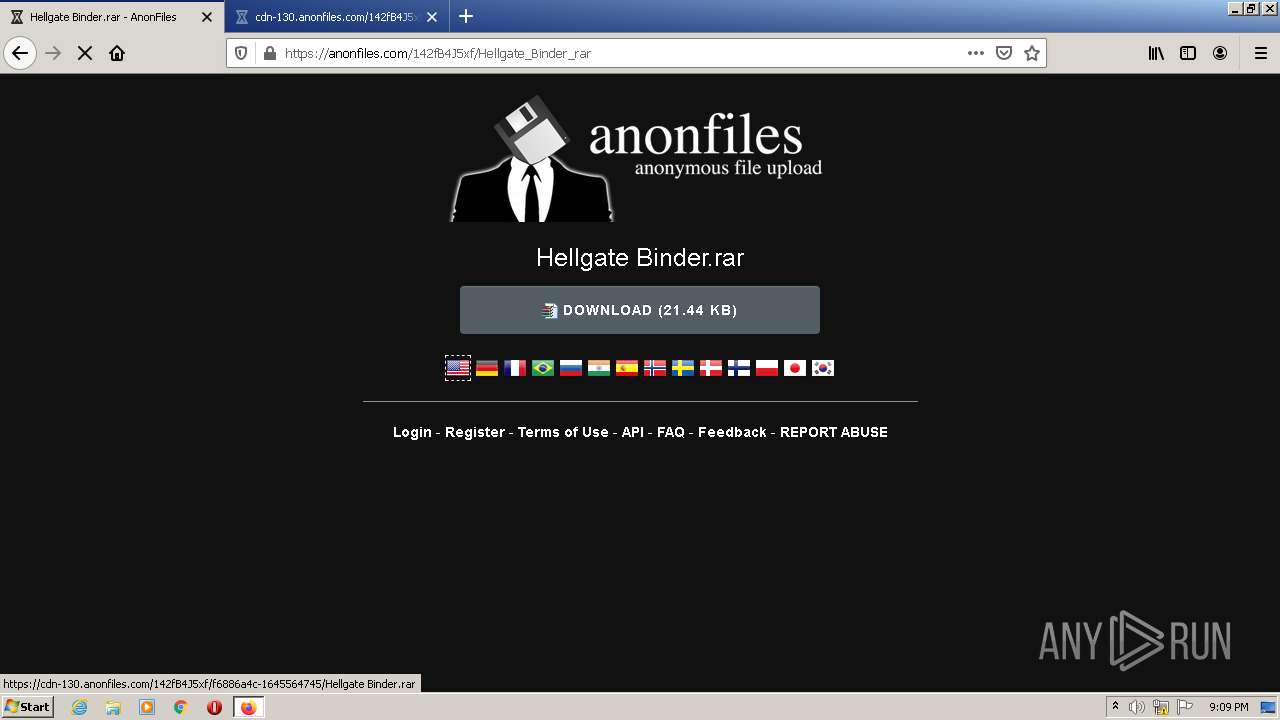This screenshot has width=1280, height=720.
Task: Open the Feedback link
Action: pyautogui.click(x=732, y=432)
